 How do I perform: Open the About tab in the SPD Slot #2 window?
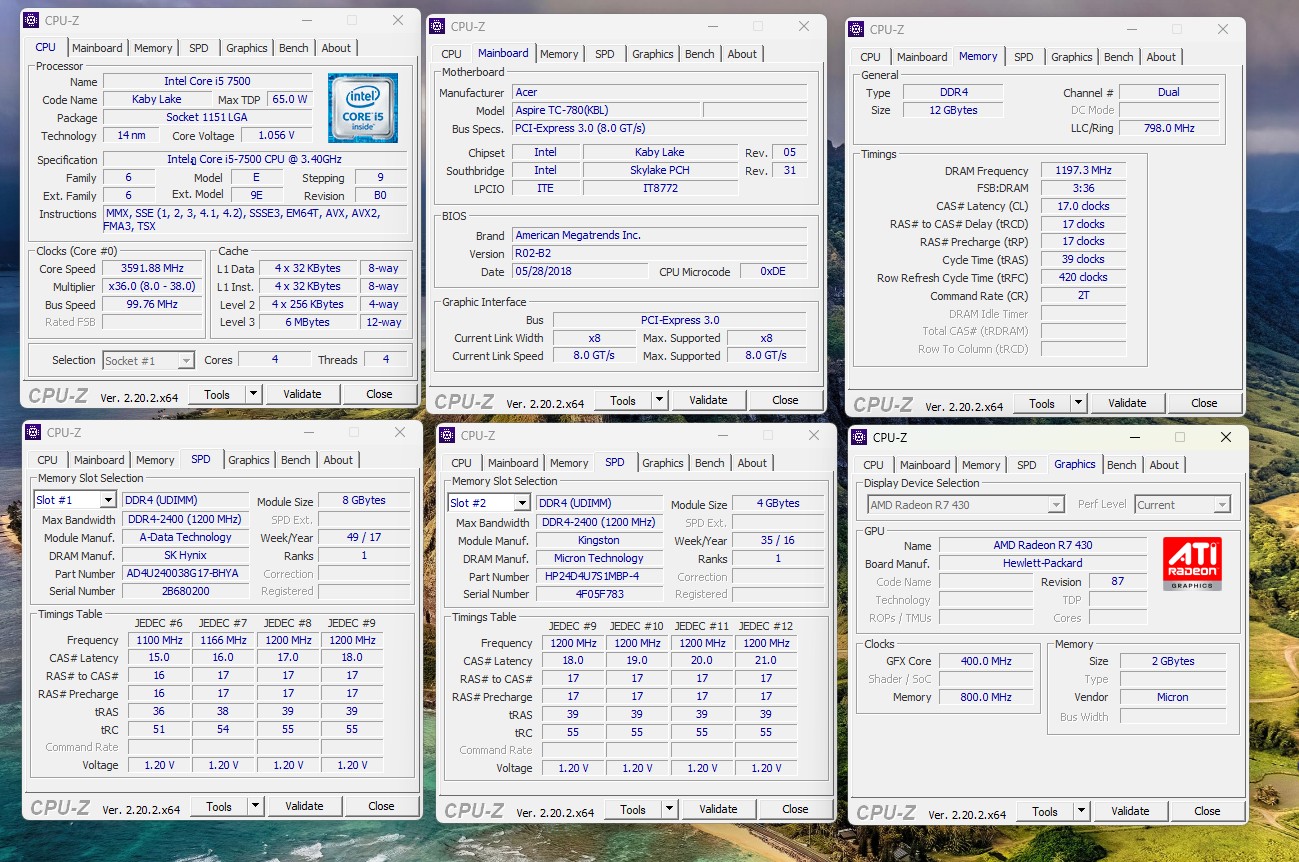pos(752,463)
